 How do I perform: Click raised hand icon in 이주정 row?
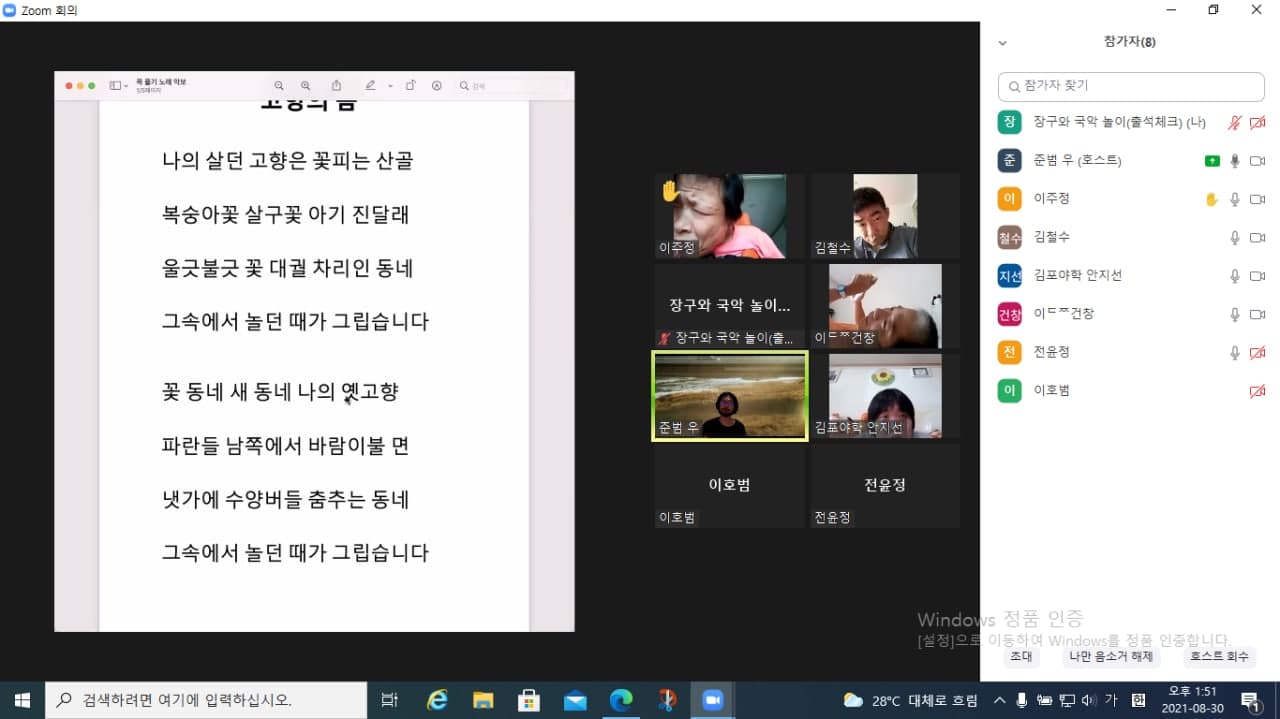pyautogui.click(x=1212, y=199)
